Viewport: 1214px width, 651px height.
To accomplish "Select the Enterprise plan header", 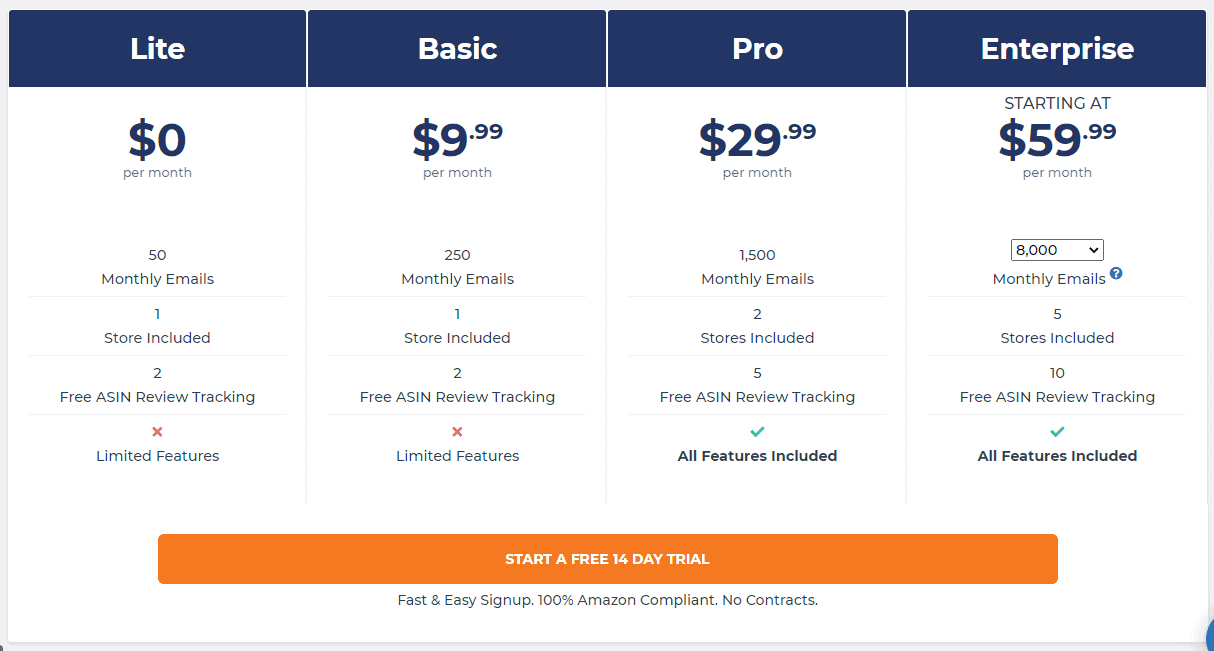I will pos(1057,49).
